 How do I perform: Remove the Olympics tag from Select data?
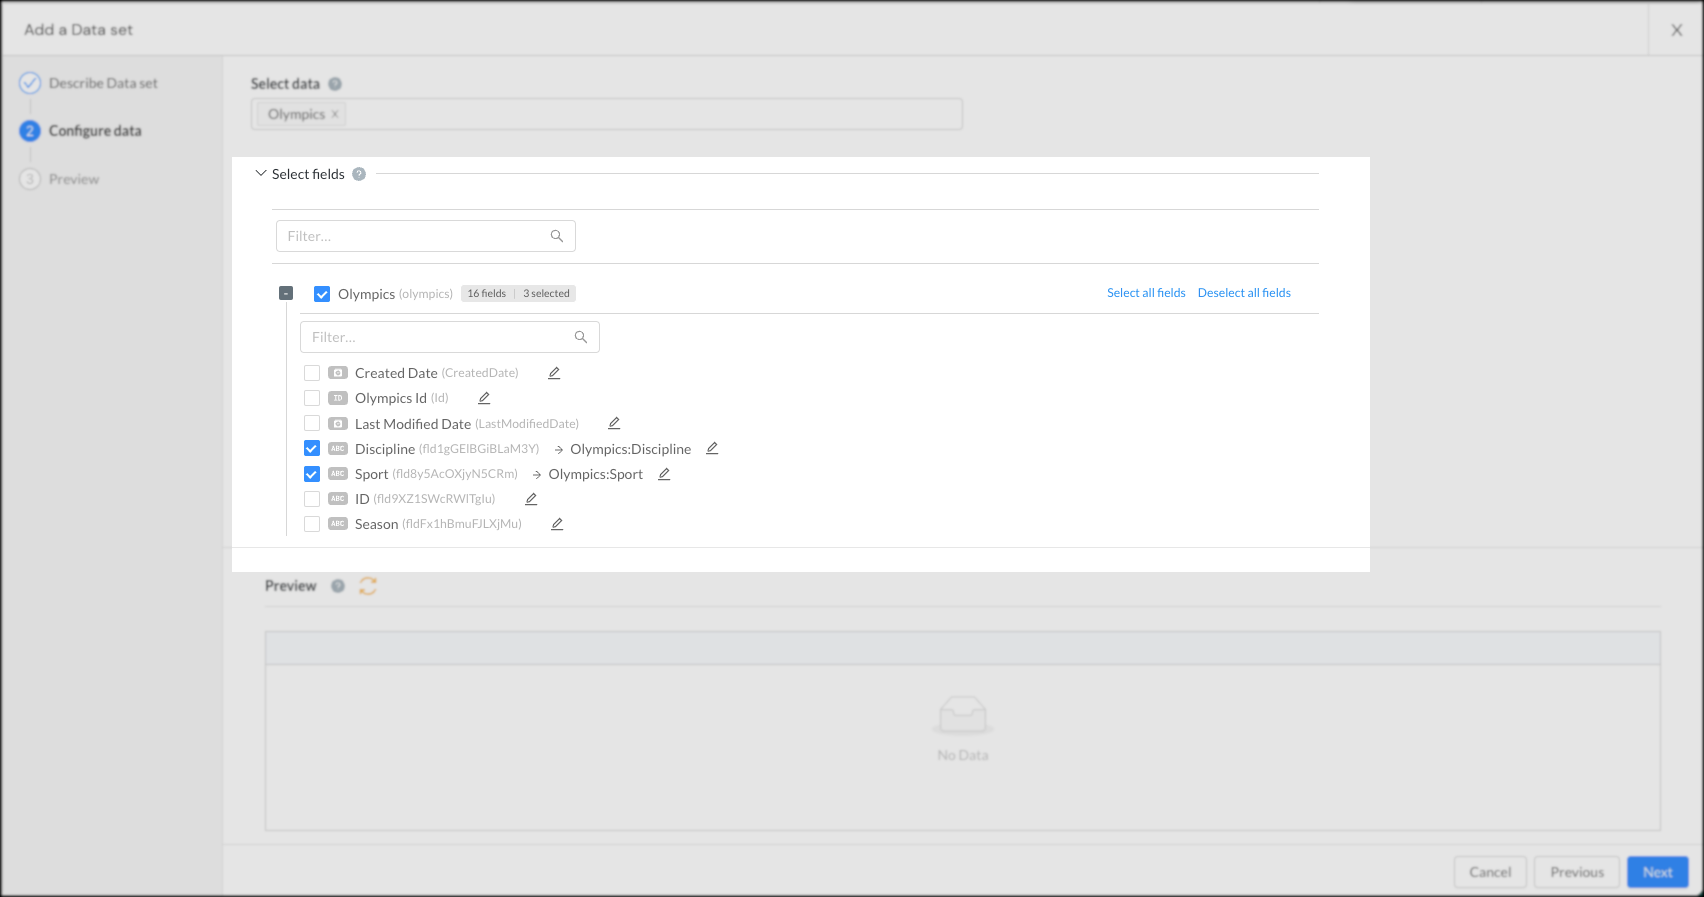pyautogui.click(x=335, y=114)
